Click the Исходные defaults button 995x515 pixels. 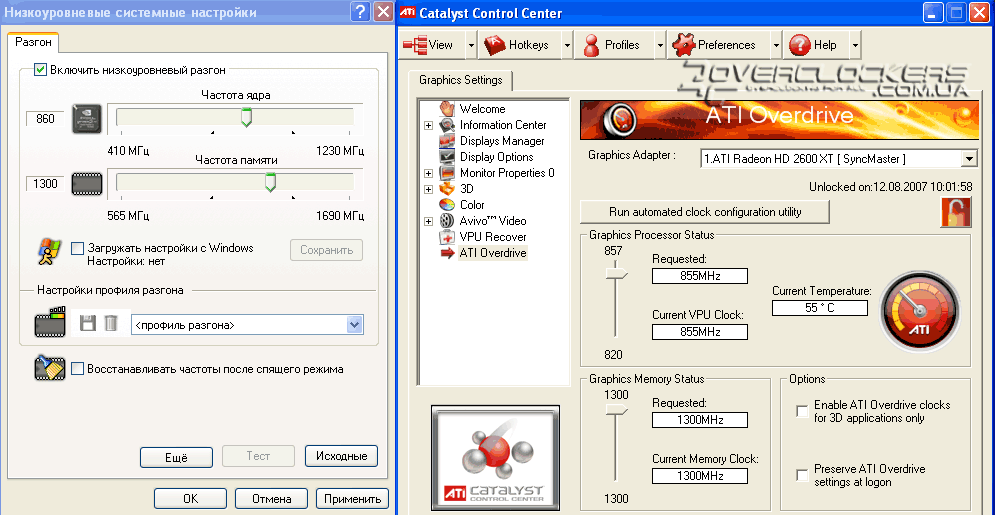click(341, 456)
